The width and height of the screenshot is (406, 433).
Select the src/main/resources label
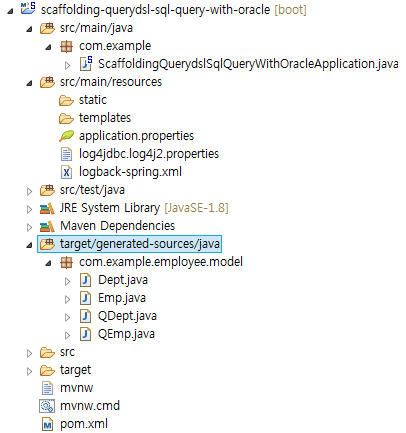[111, 82]
